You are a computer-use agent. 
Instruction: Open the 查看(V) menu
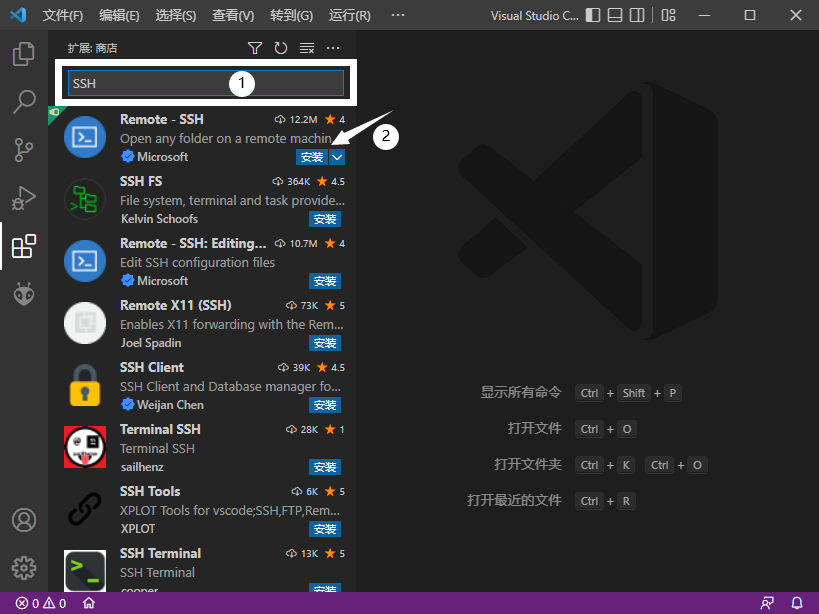point(233,15)
